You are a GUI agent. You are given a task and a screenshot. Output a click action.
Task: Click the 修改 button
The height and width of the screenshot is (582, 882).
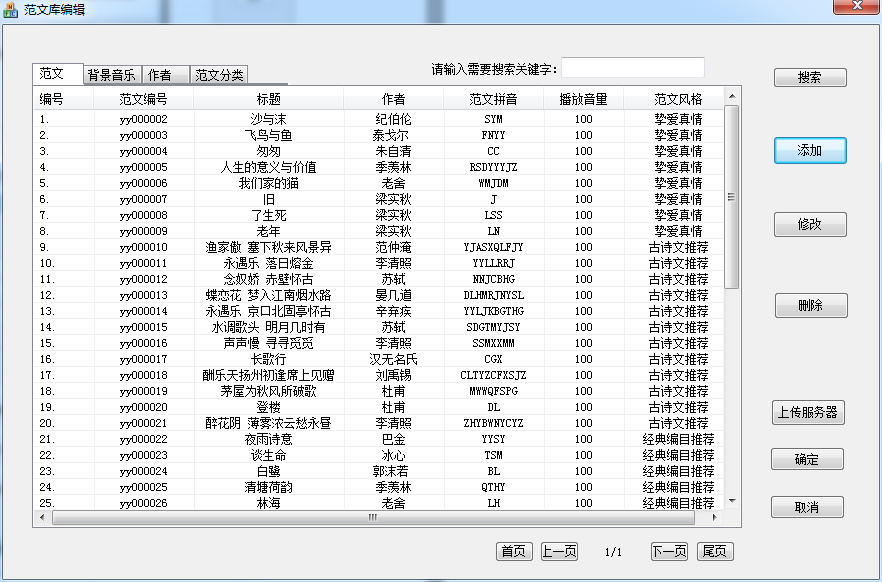(x=809, y=224)
